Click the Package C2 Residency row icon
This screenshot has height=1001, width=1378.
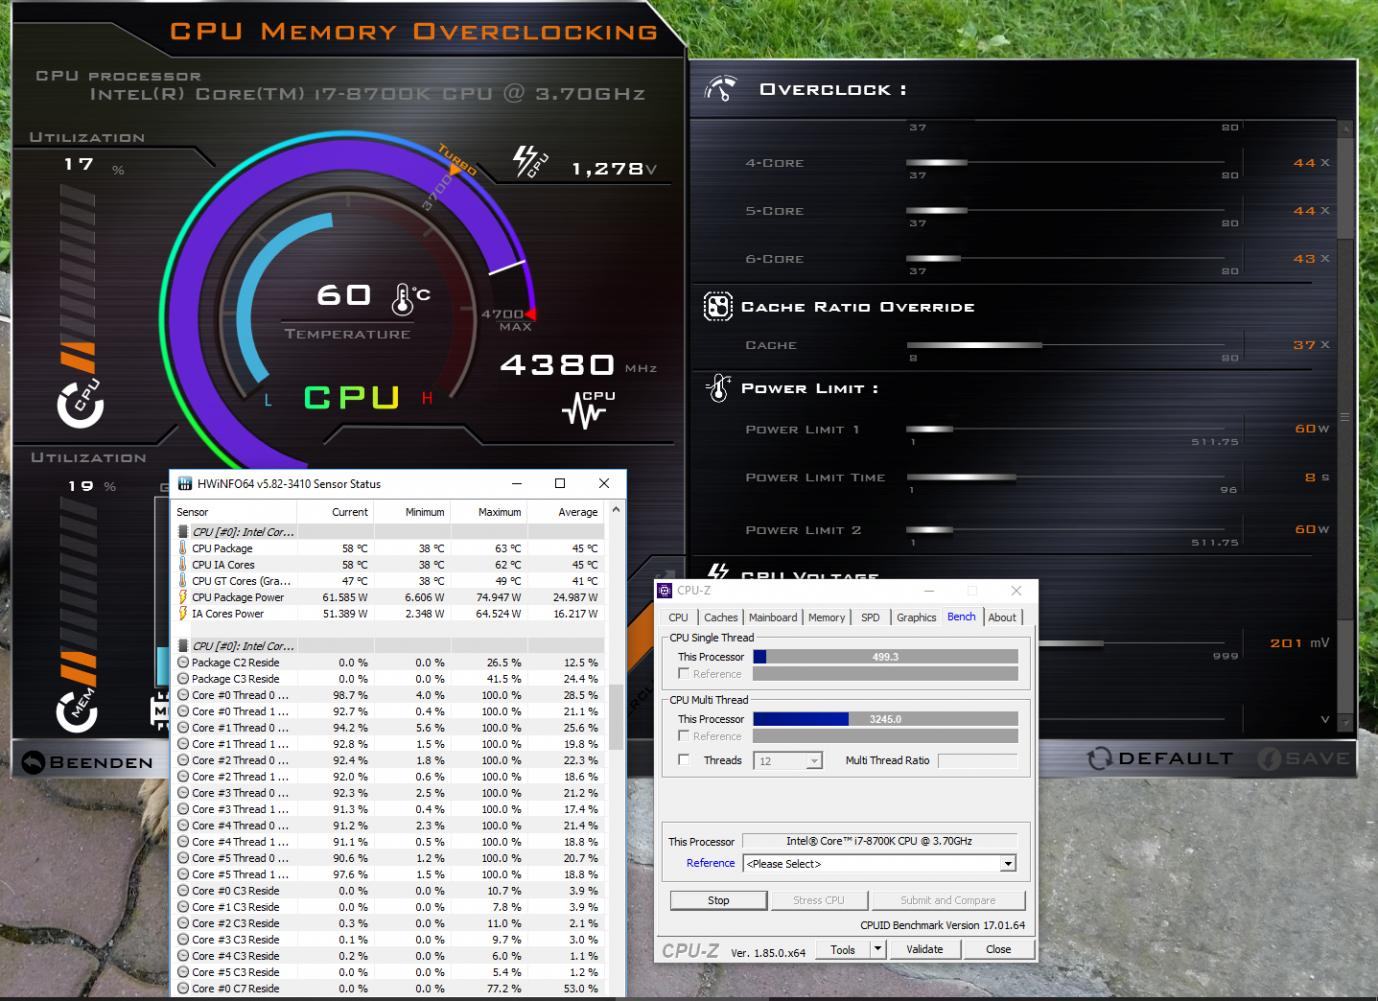click(x=183, y=662)
